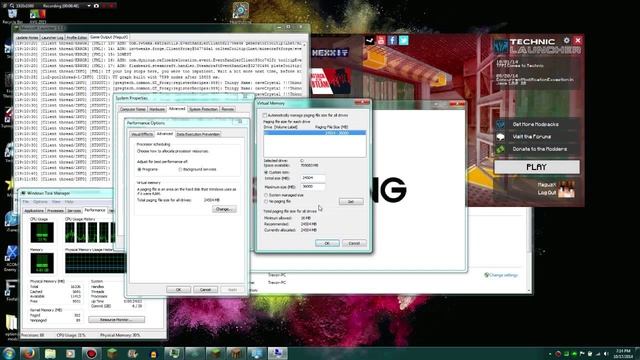The width and height of the screenshot is (640, 360).
Task: Open Firefox from the taskbar
Action: point(29,353)
